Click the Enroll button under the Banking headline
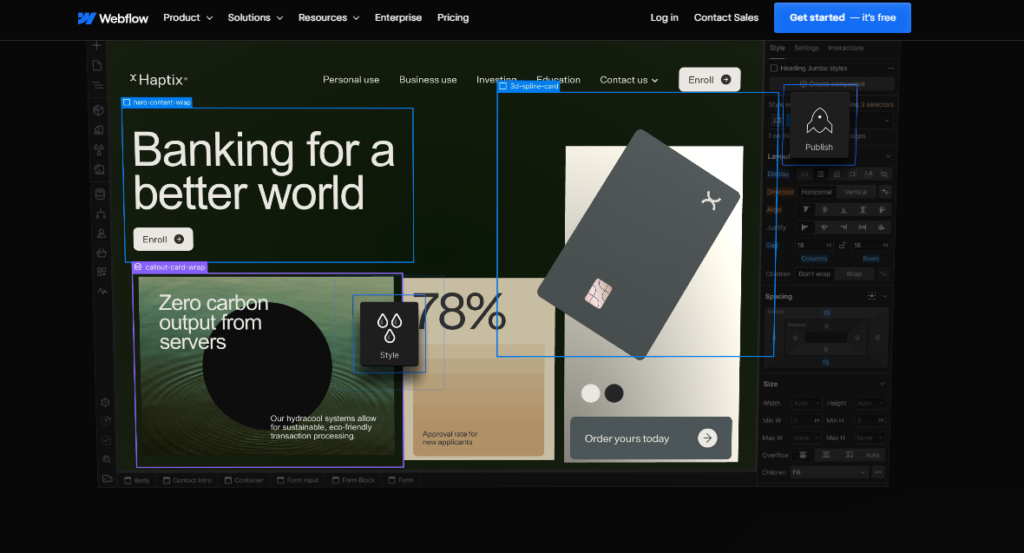The height and width of the screenshot is (553, 1024). coord(163,239)
